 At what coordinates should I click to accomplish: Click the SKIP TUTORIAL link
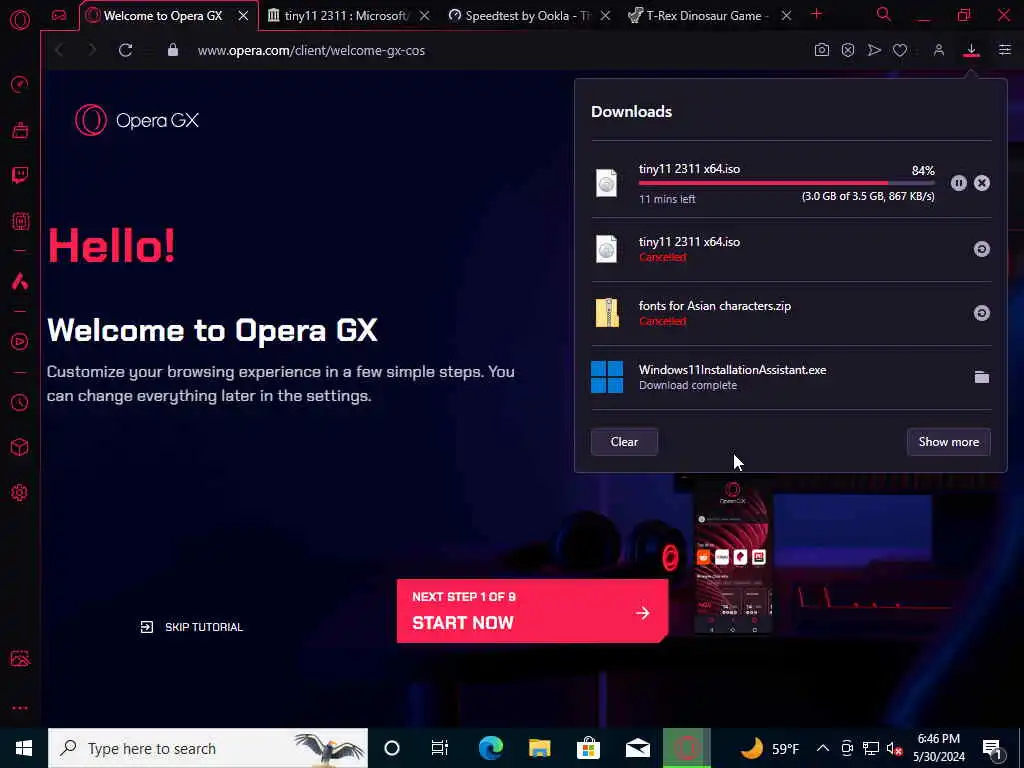[x=191, y=627]
